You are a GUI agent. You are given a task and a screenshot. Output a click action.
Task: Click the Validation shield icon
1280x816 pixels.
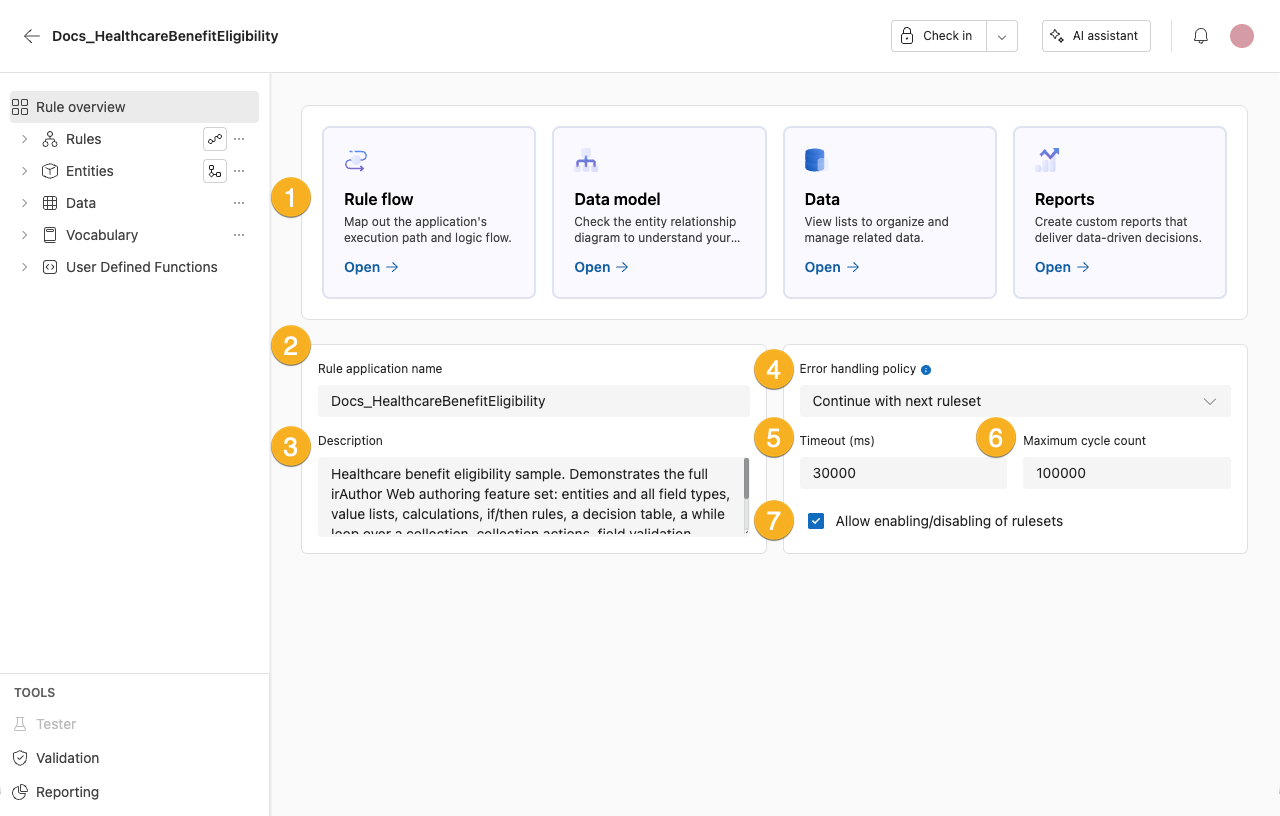(20, 758)
